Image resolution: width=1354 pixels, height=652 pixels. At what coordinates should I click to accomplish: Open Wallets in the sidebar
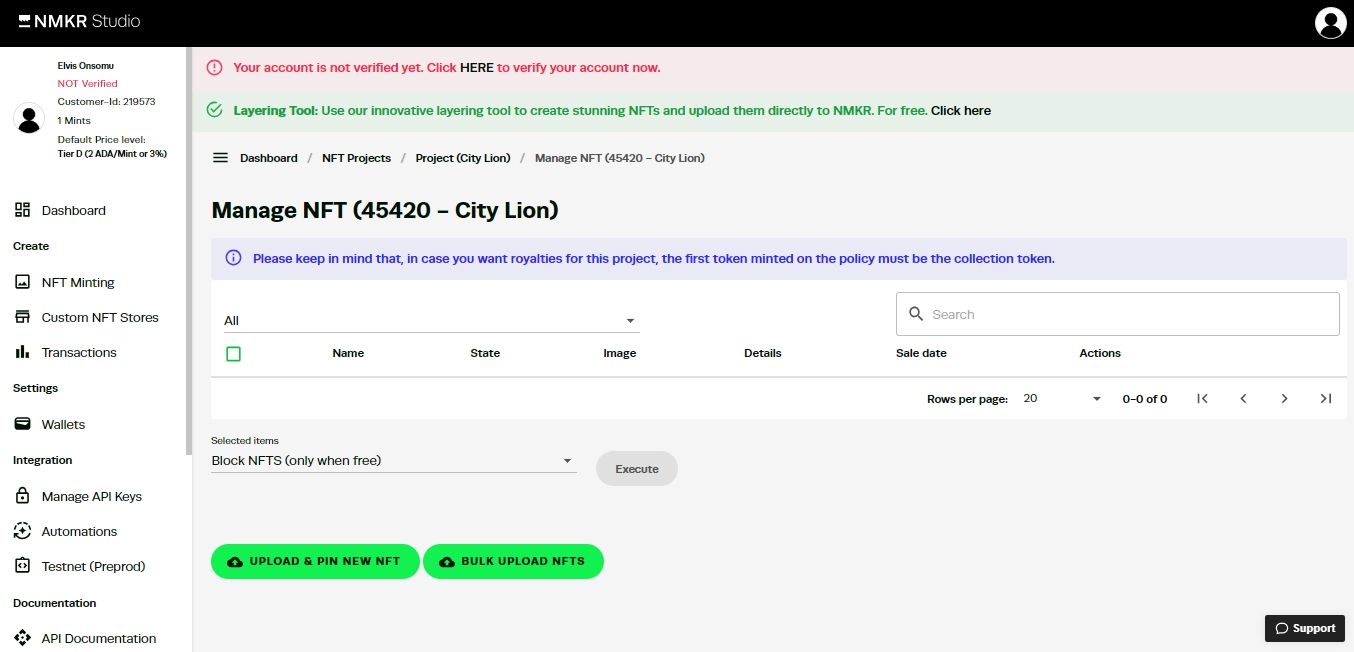pos(63,424)
